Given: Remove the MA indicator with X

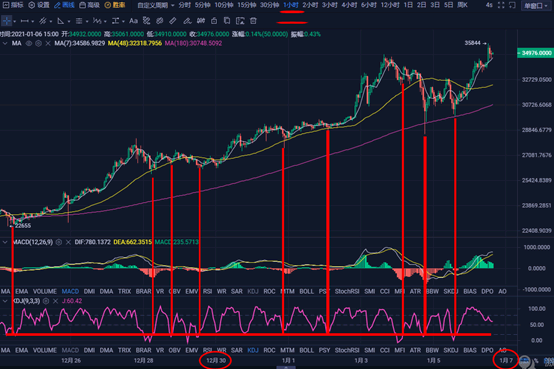Looking at the screenshot, I should click(x=48, y=43).
